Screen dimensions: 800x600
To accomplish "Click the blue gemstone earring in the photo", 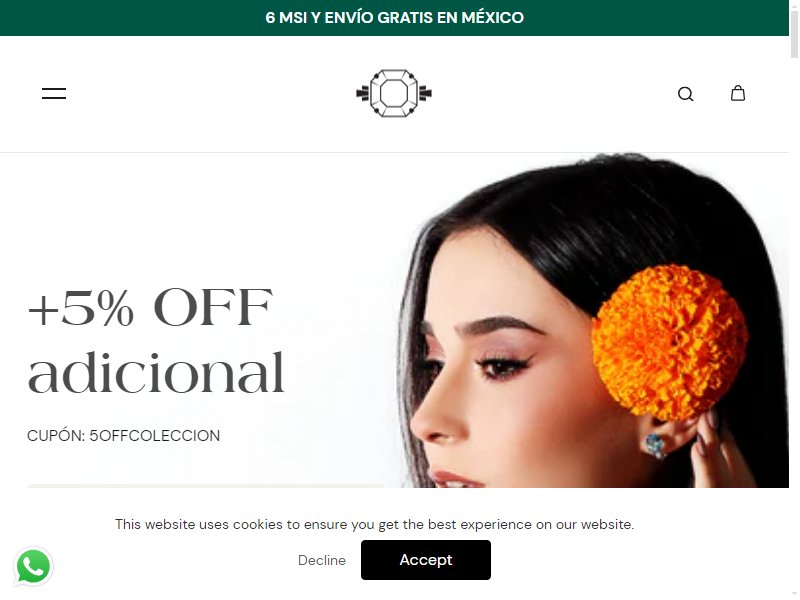I will [656, 445].
